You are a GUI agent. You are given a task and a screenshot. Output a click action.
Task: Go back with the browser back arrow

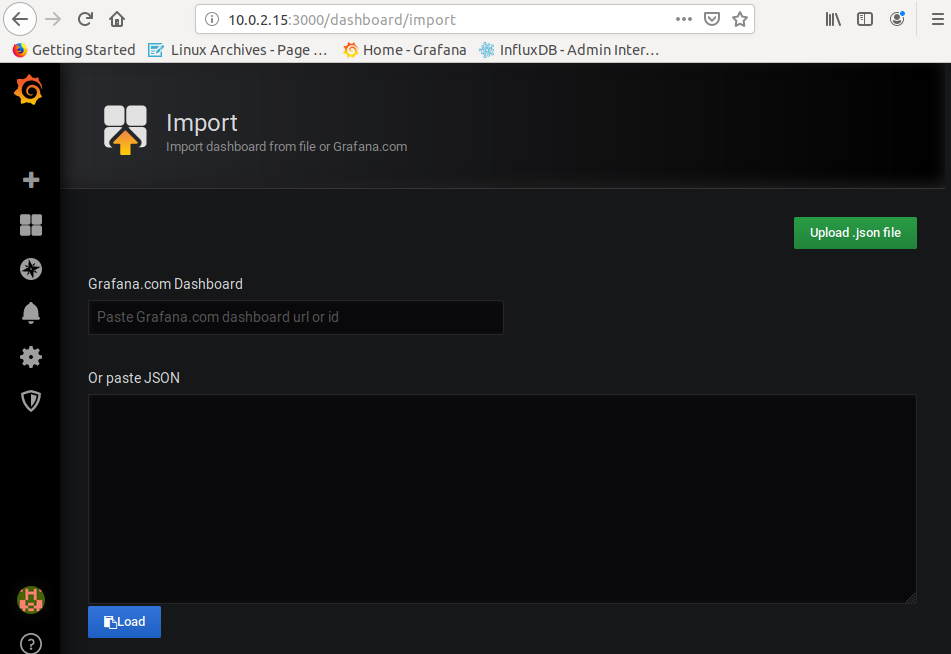point(20,19)
